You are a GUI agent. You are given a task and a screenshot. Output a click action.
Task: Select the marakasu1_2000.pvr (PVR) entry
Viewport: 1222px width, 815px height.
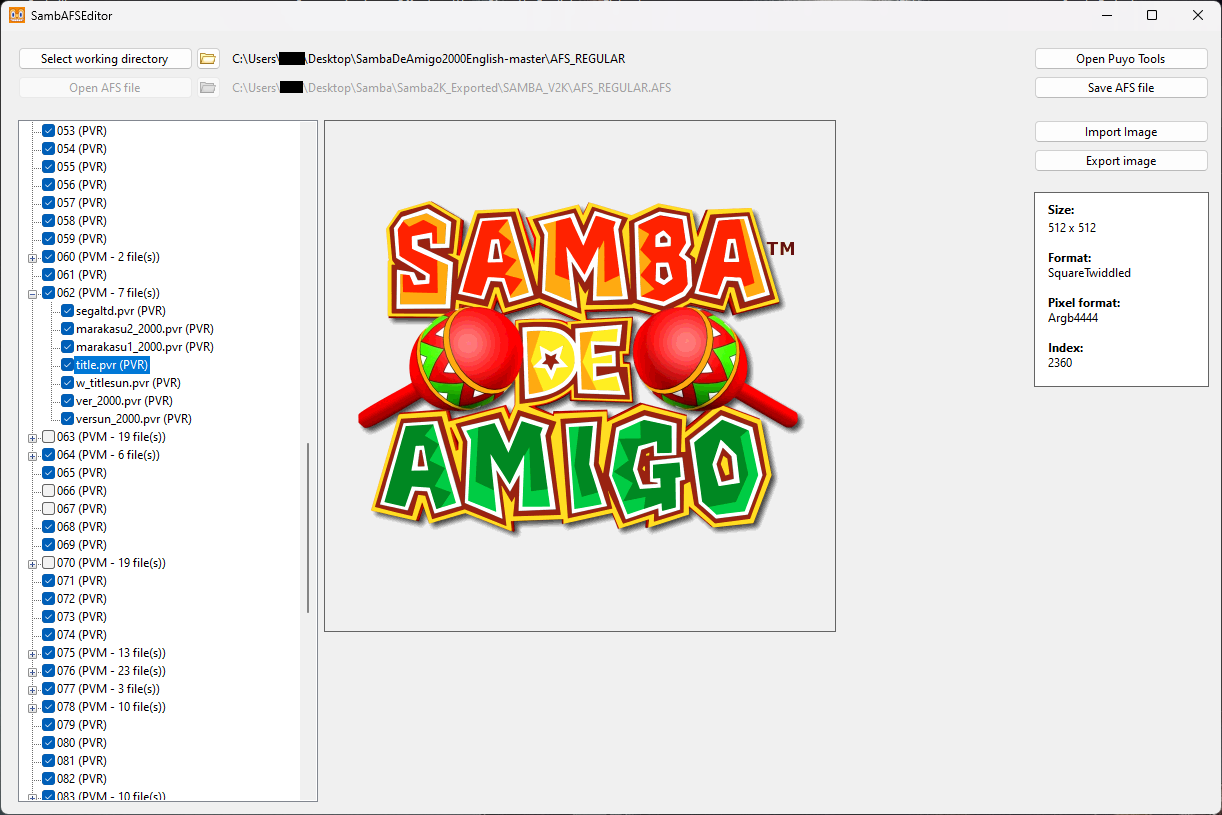[145, 347]
